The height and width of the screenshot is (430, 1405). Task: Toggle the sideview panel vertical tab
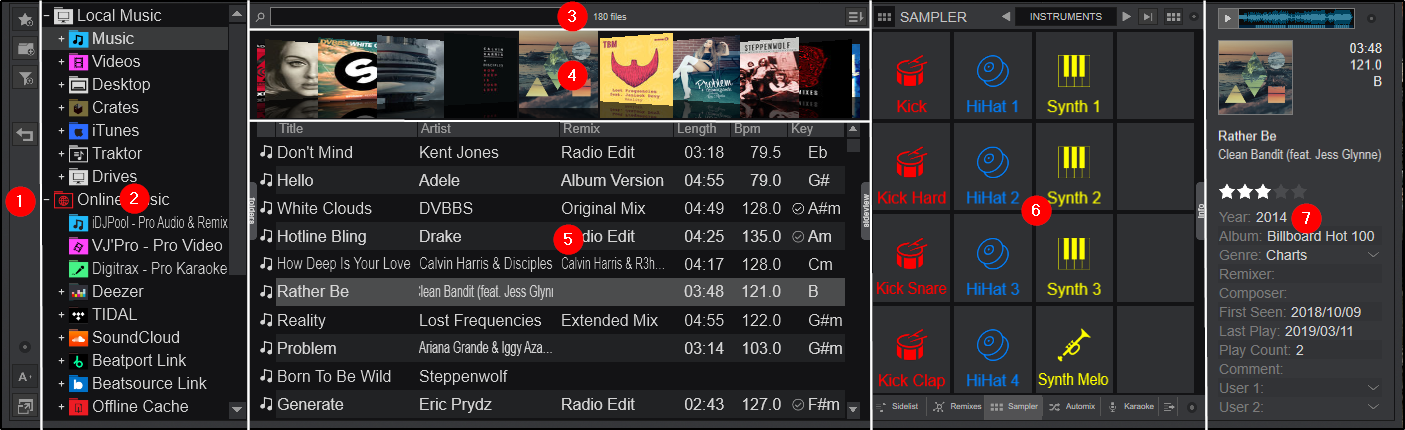pyautogui.click(x=865, y=209)
